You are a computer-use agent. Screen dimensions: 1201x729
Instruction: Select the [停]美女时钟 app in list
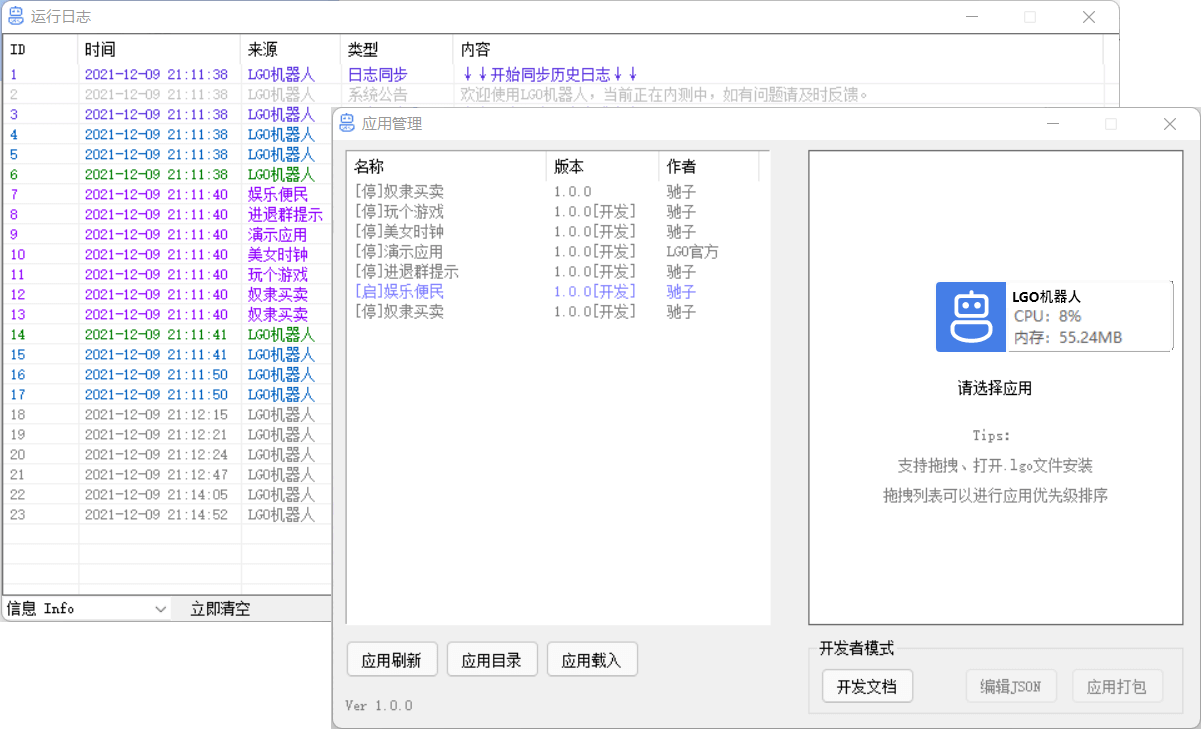(400, 232)
